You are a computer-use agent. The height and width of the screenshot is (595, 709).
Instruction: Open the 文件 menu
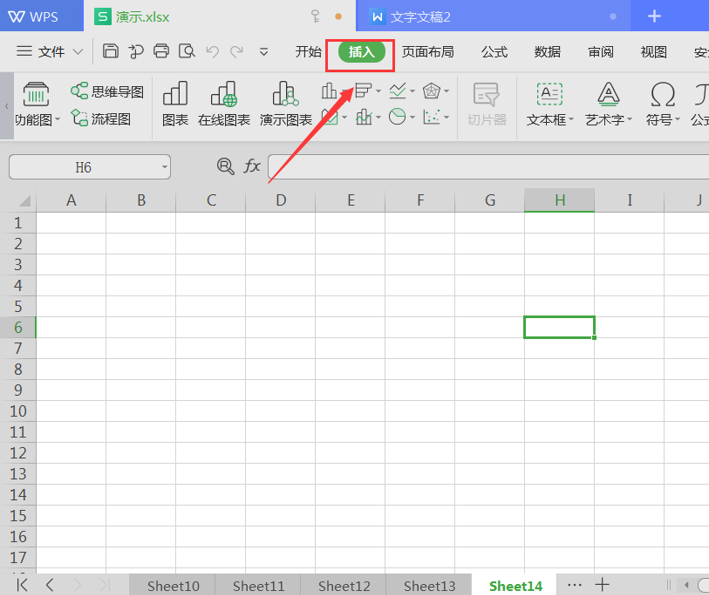click(51, 52)
